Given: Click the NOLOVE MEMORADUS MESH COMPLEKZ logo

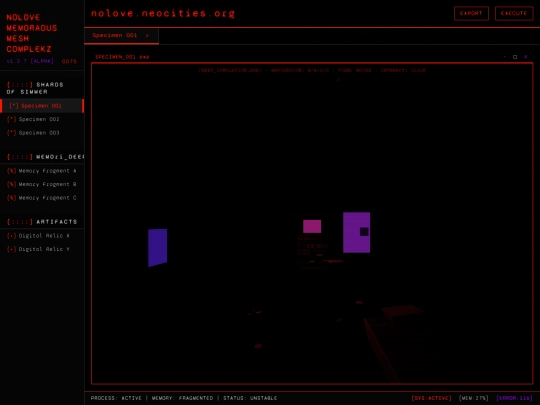Looking at the screenshot, I should pos(32,33).
